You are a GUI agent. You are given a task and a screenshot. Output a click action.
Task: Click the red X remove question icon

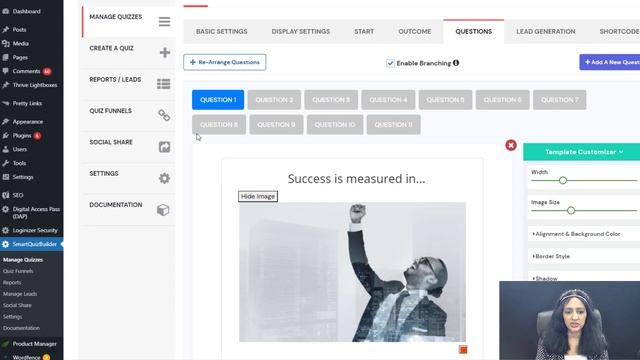coord(511,145)
